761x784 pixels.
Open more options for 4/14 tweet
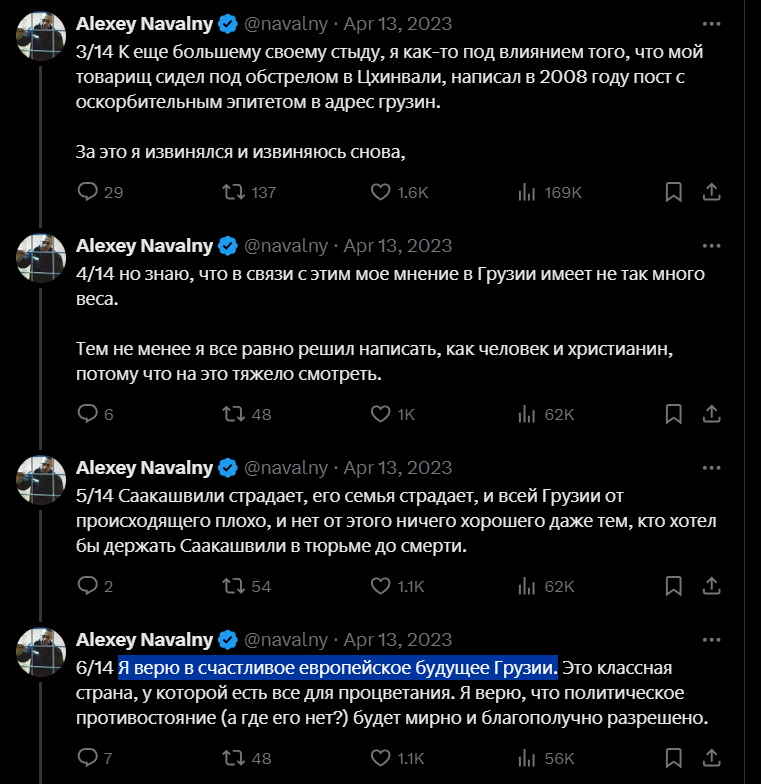coord(711,245)
